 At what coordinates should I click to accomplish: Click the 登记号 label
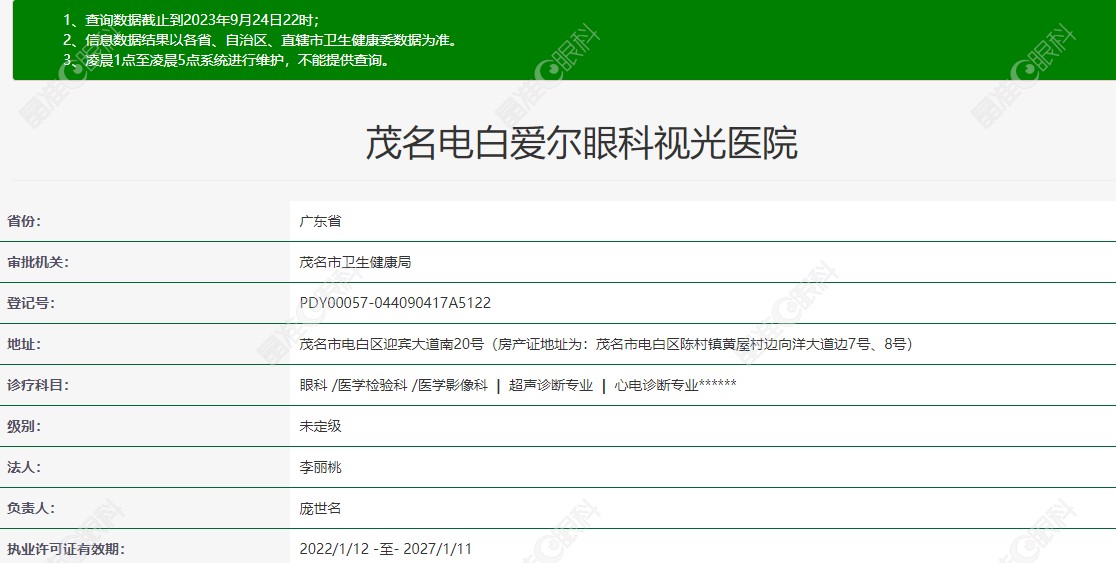[31, 303]
